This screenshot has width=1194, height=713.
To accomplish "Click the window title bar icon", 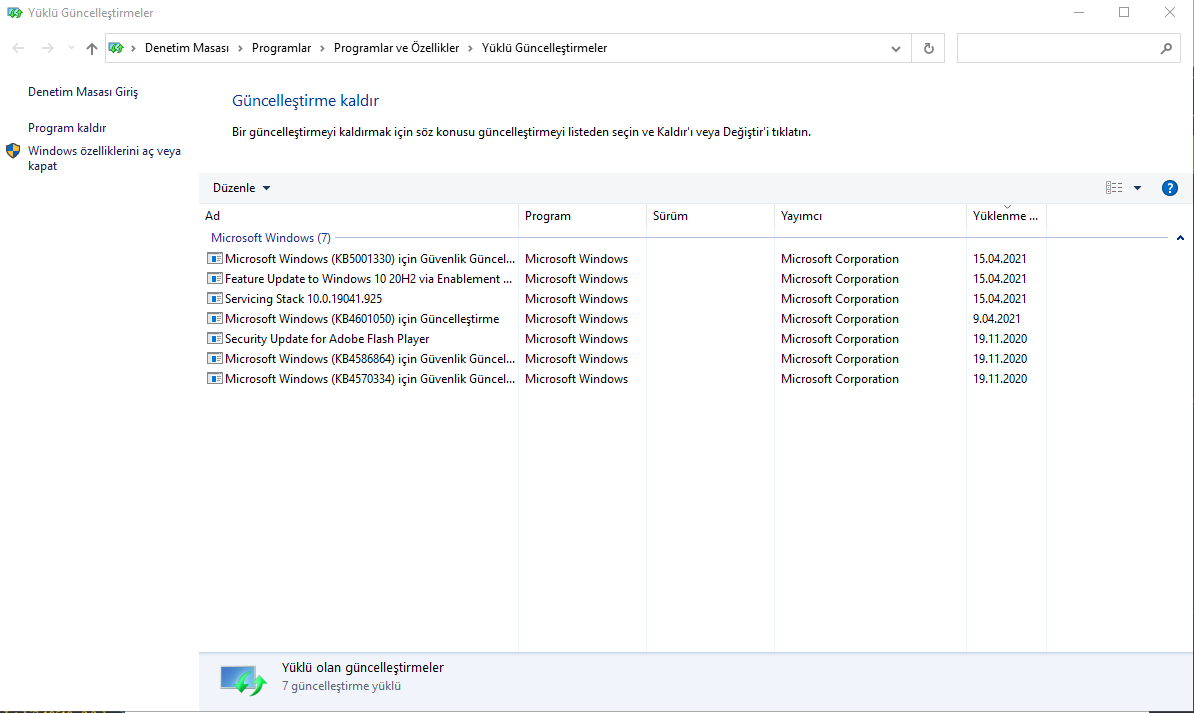I will [14, 13].
